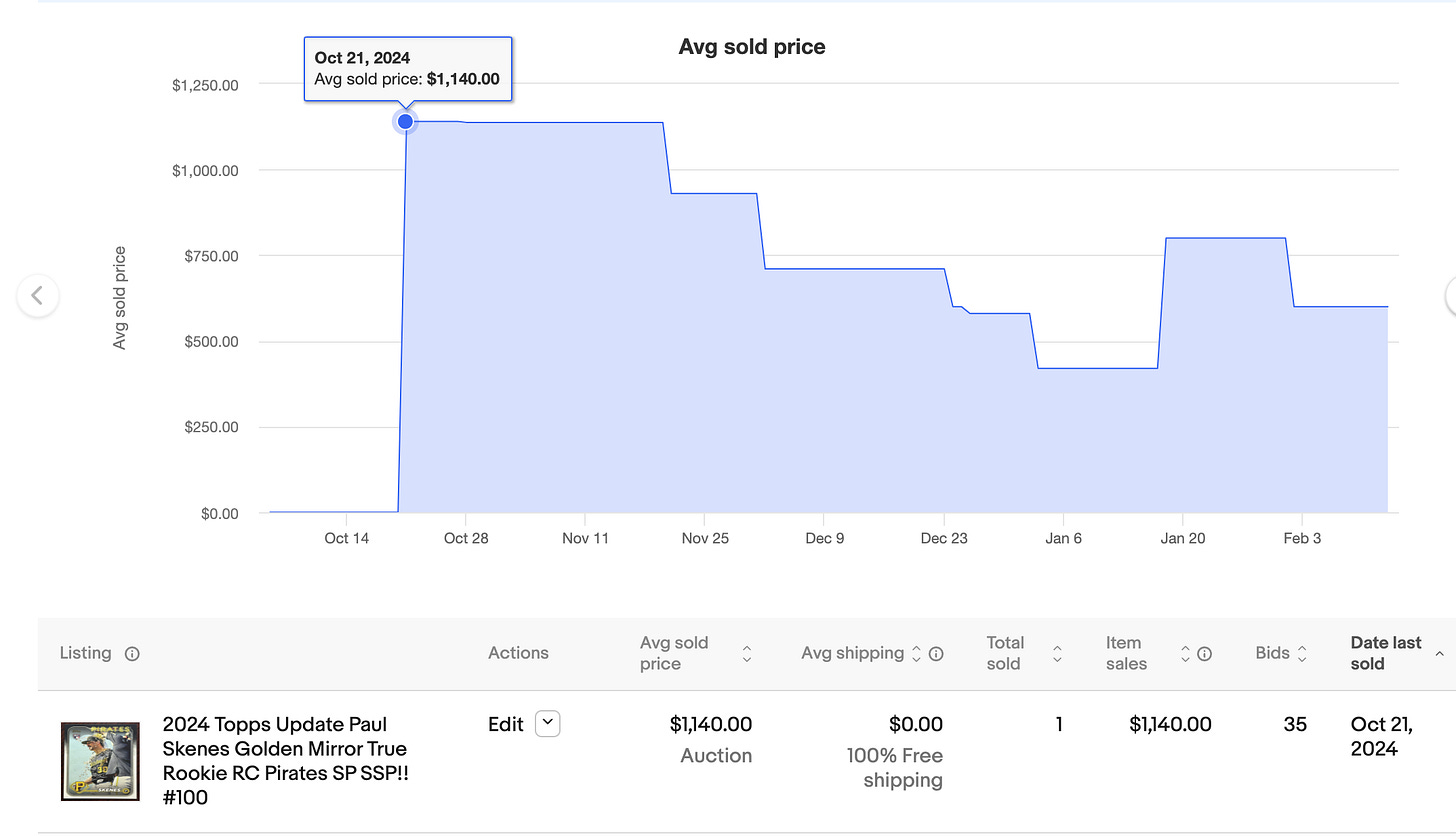Image resolution: width=1456 pixels, height=836 pixels.
Task: Click the Edit link for Skenes listing
Action: click(506, 724)
